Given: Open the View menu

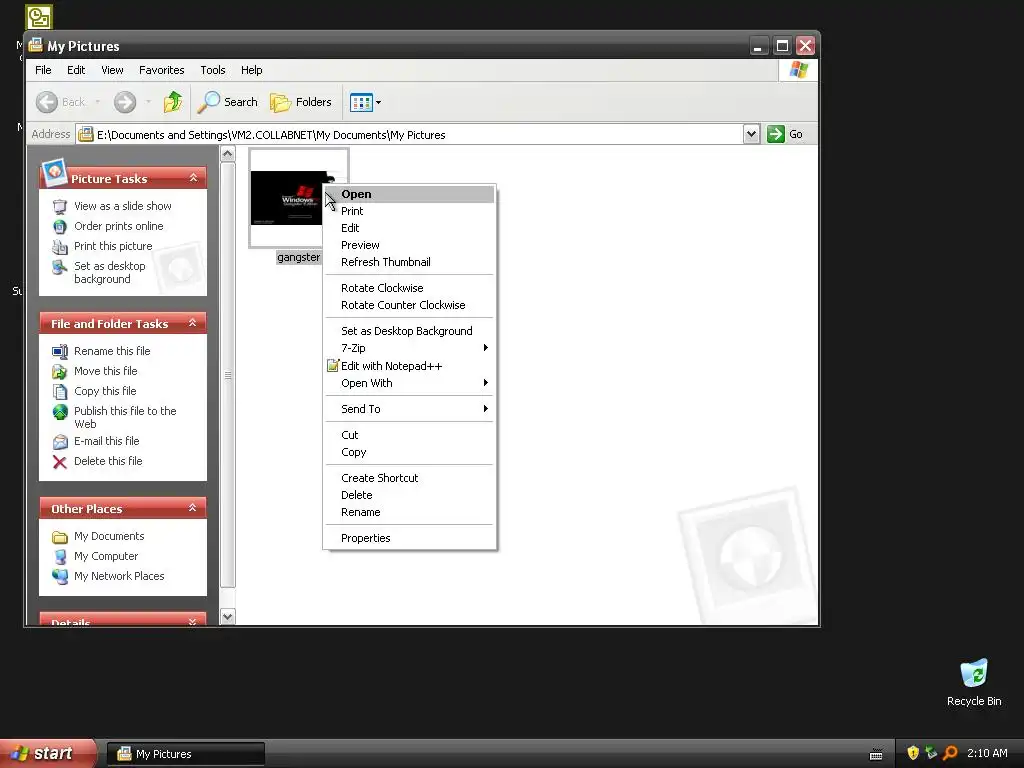Looking at the screenshot, I should [x=112, y=70].
